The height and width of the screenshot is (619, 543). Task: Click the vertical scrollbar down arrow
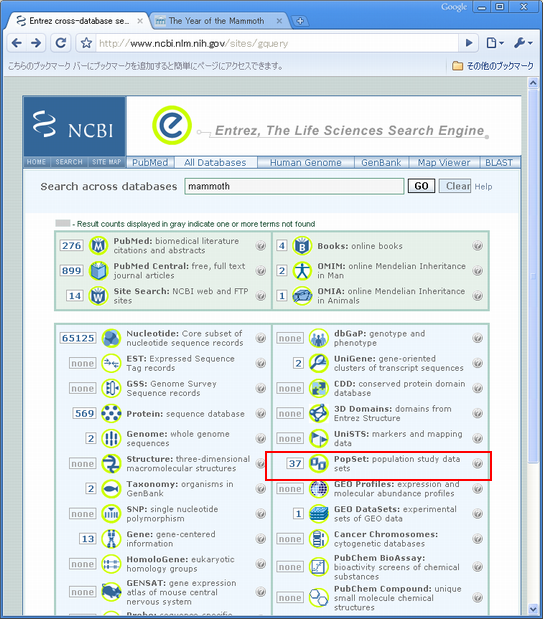pos(533,609)
